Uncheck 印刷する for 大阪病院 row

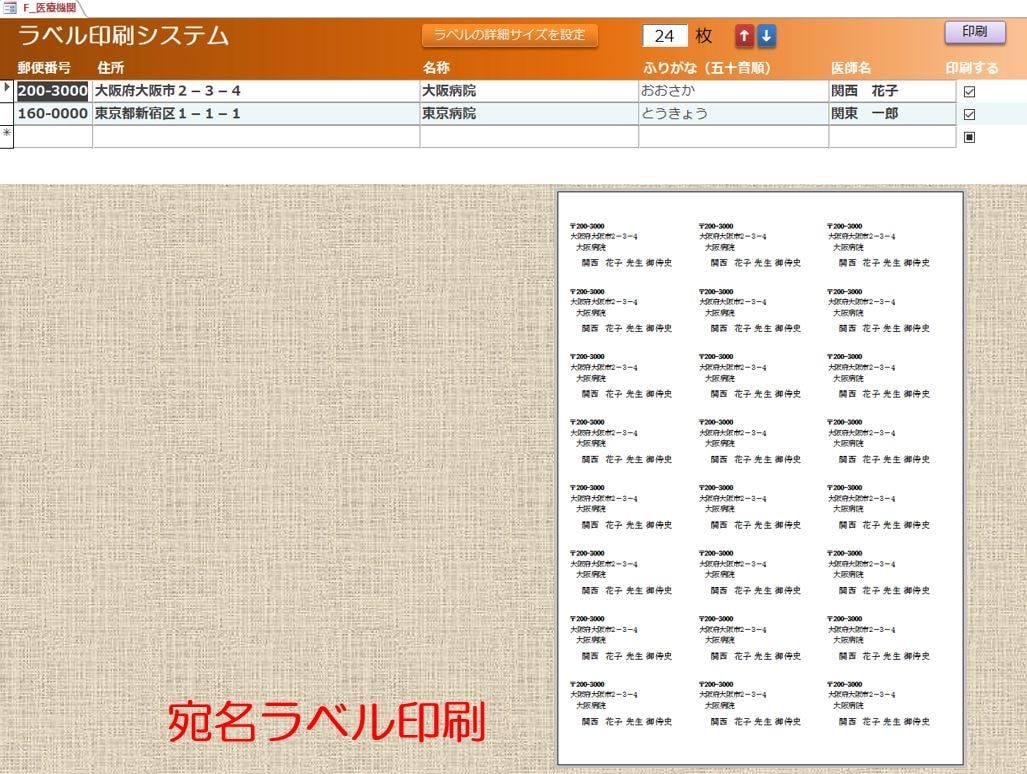click(969, 92)
